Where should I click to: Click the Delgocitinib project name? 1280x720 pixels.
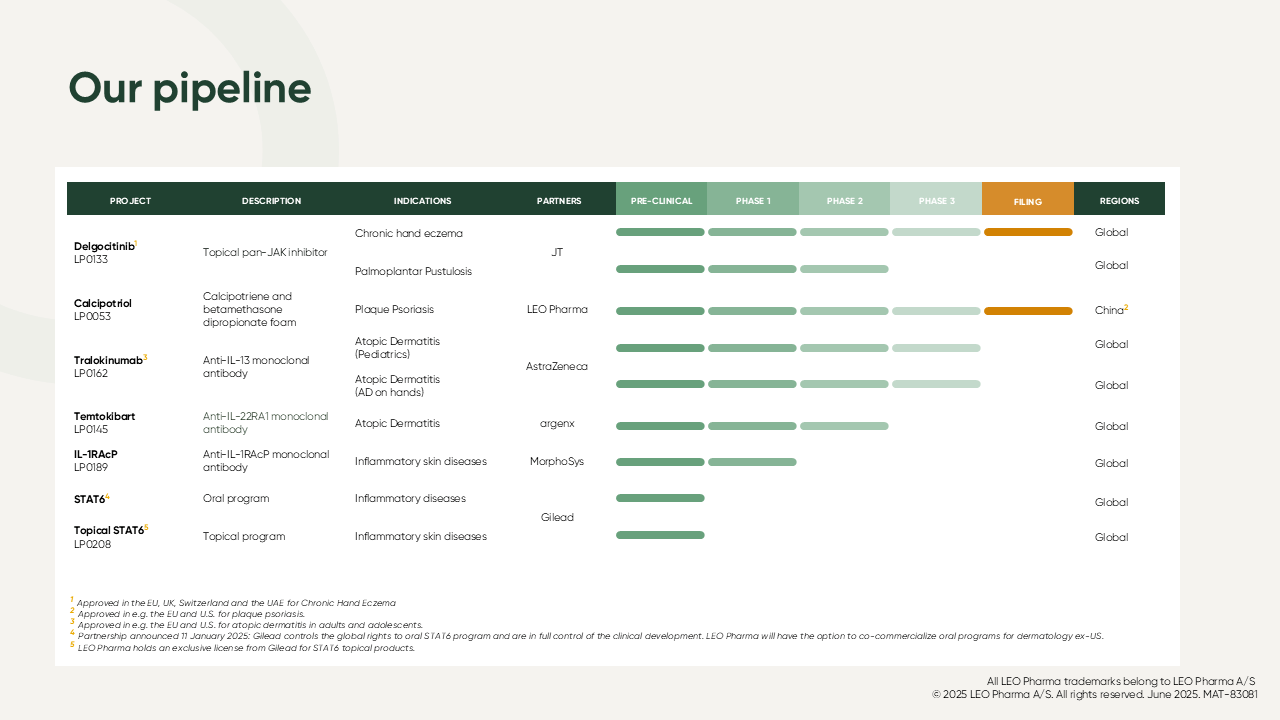click(x=104, y=246)
